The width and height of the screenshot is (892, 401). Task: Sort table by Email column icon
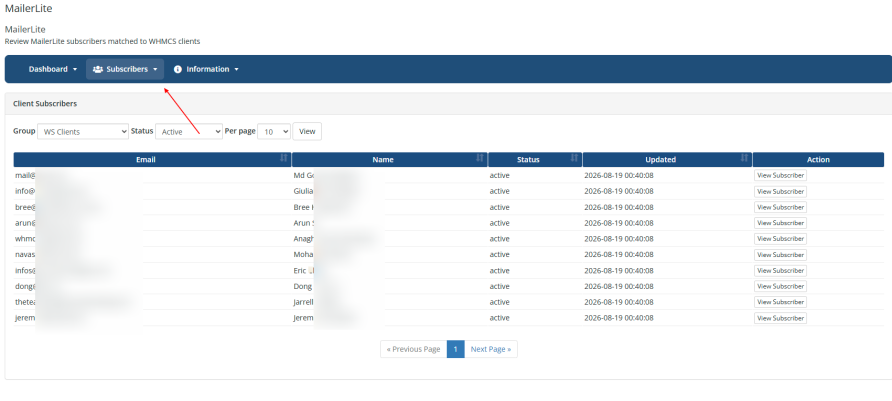284,158
